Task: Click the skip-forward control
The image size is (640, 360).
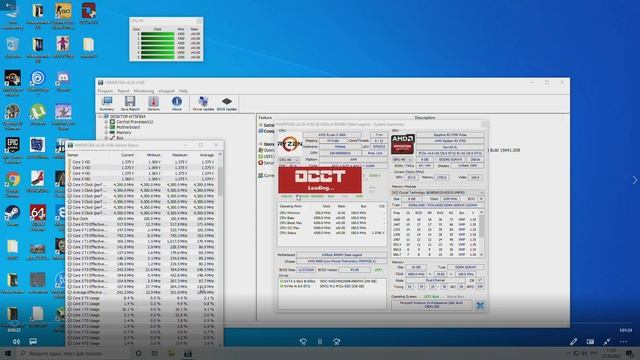Action: 337,342
